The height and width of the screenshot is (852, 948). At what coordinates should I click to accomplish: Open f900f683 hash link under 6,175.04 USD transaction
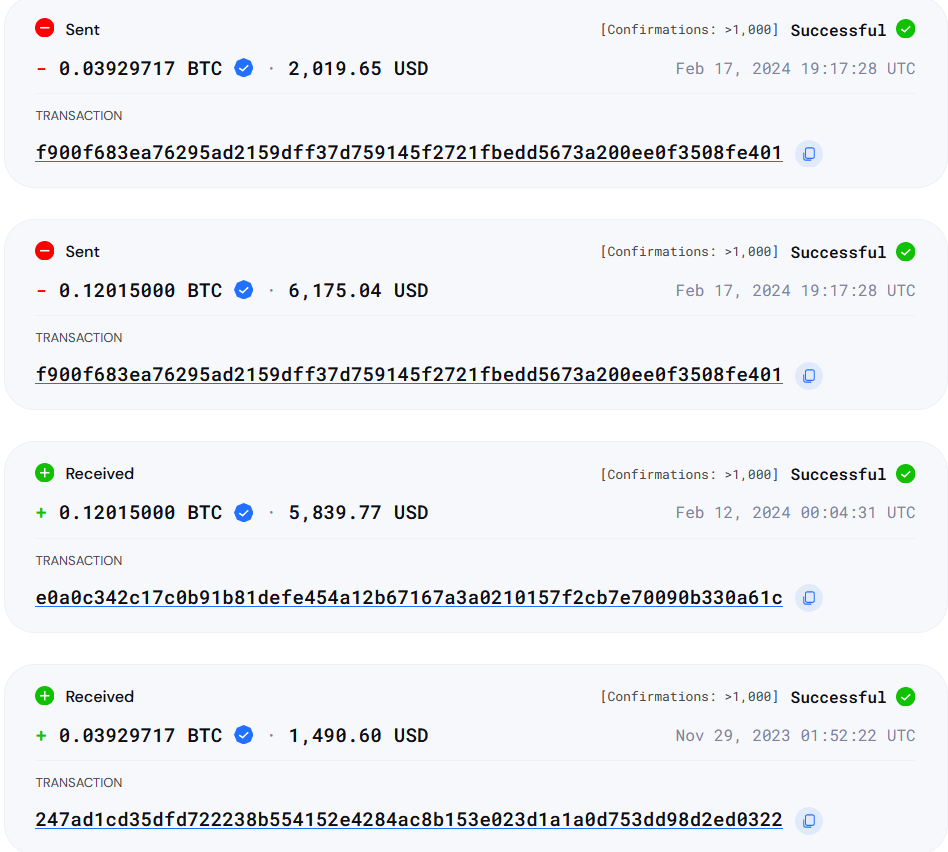coord(408,376)
